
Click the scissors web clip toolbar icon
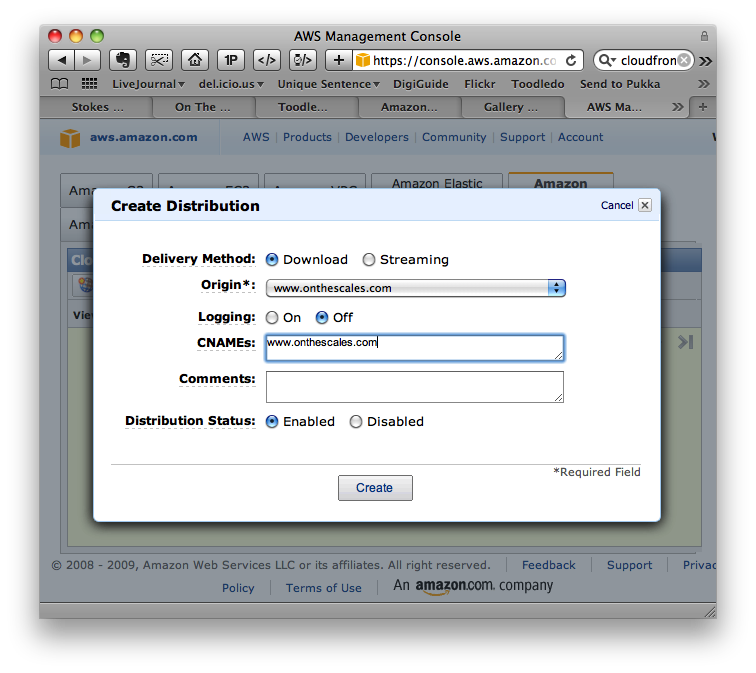tap(159, 60)
